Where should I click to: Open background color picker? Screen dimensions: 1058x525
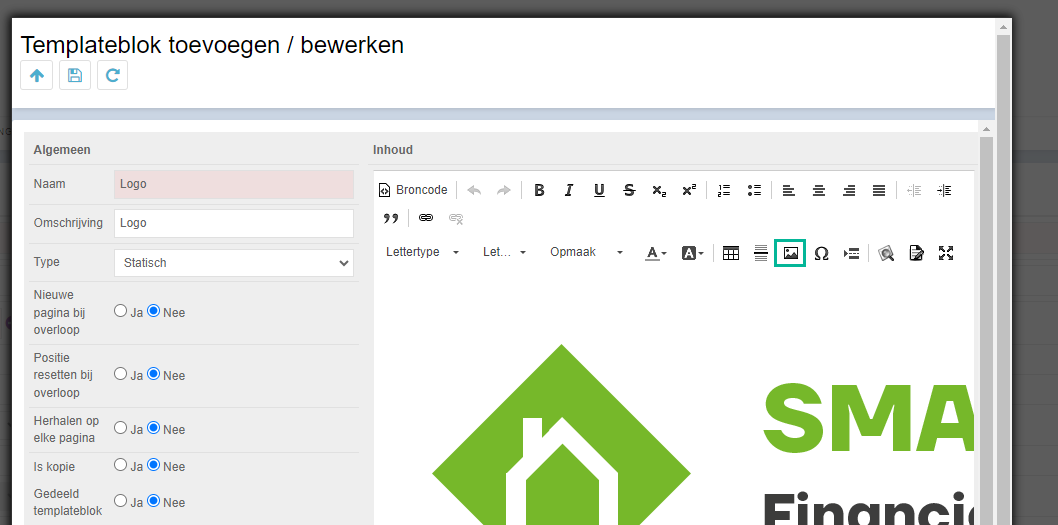692,253
